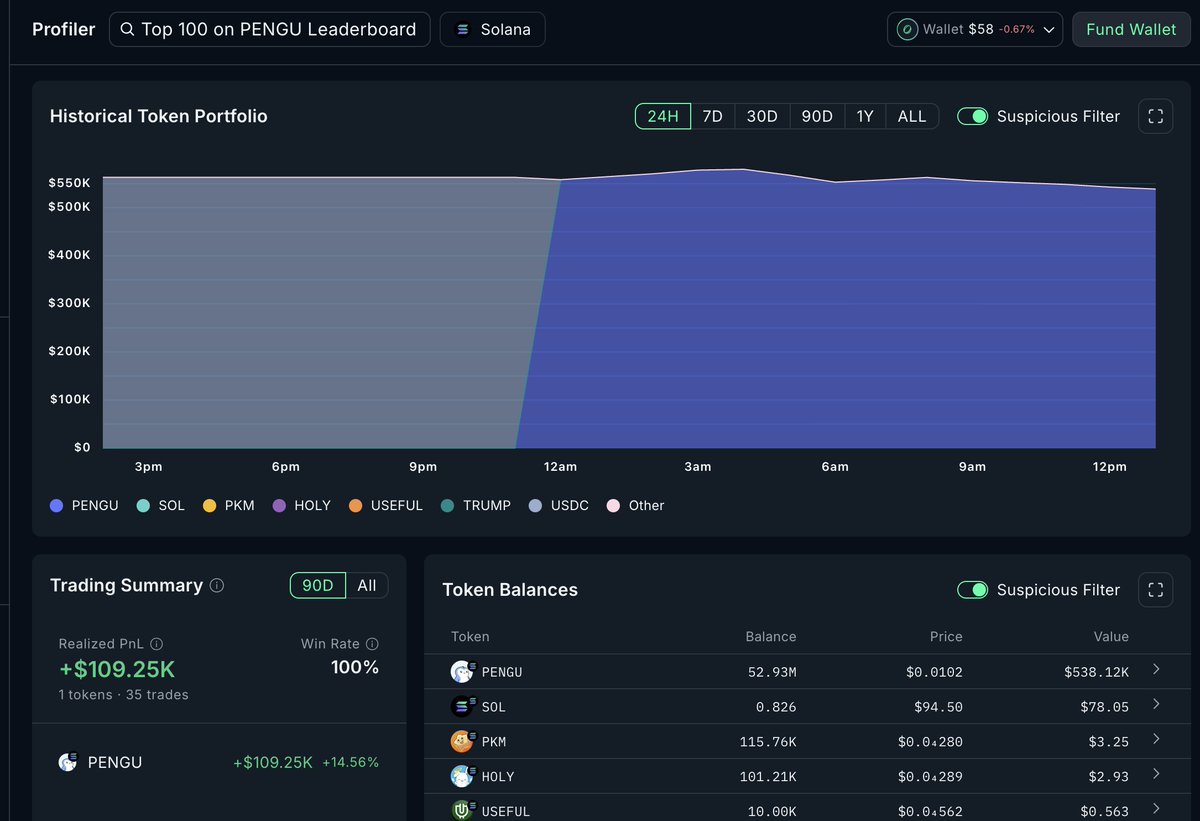The image size is (1200, 821).
Task: Toggle USEFUL series in chart legend
Action: pyautogui.click(x=385, y=506)
